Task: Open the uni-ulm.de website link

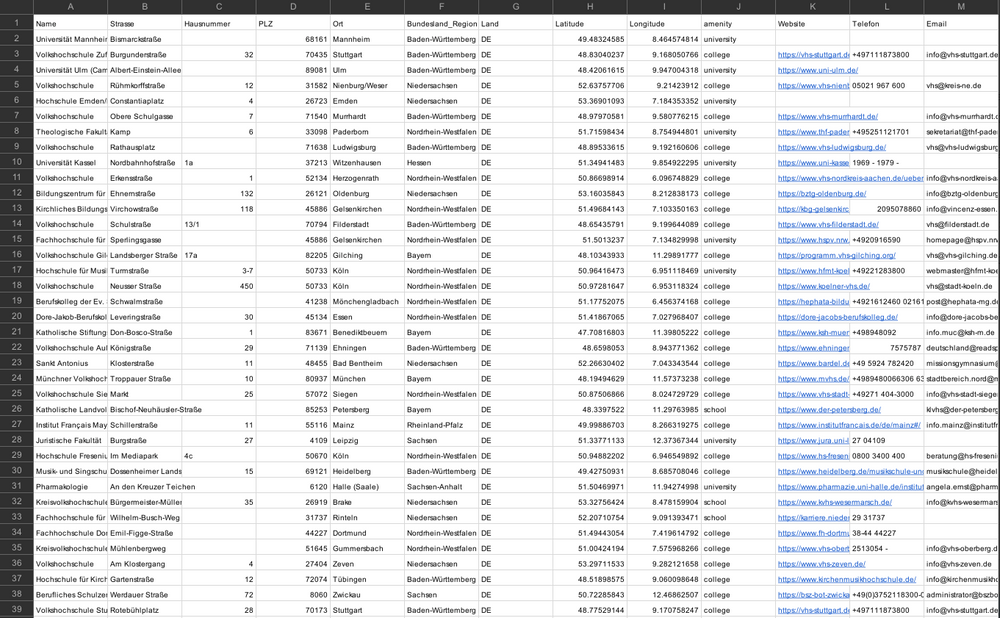Action: [818, 70]
